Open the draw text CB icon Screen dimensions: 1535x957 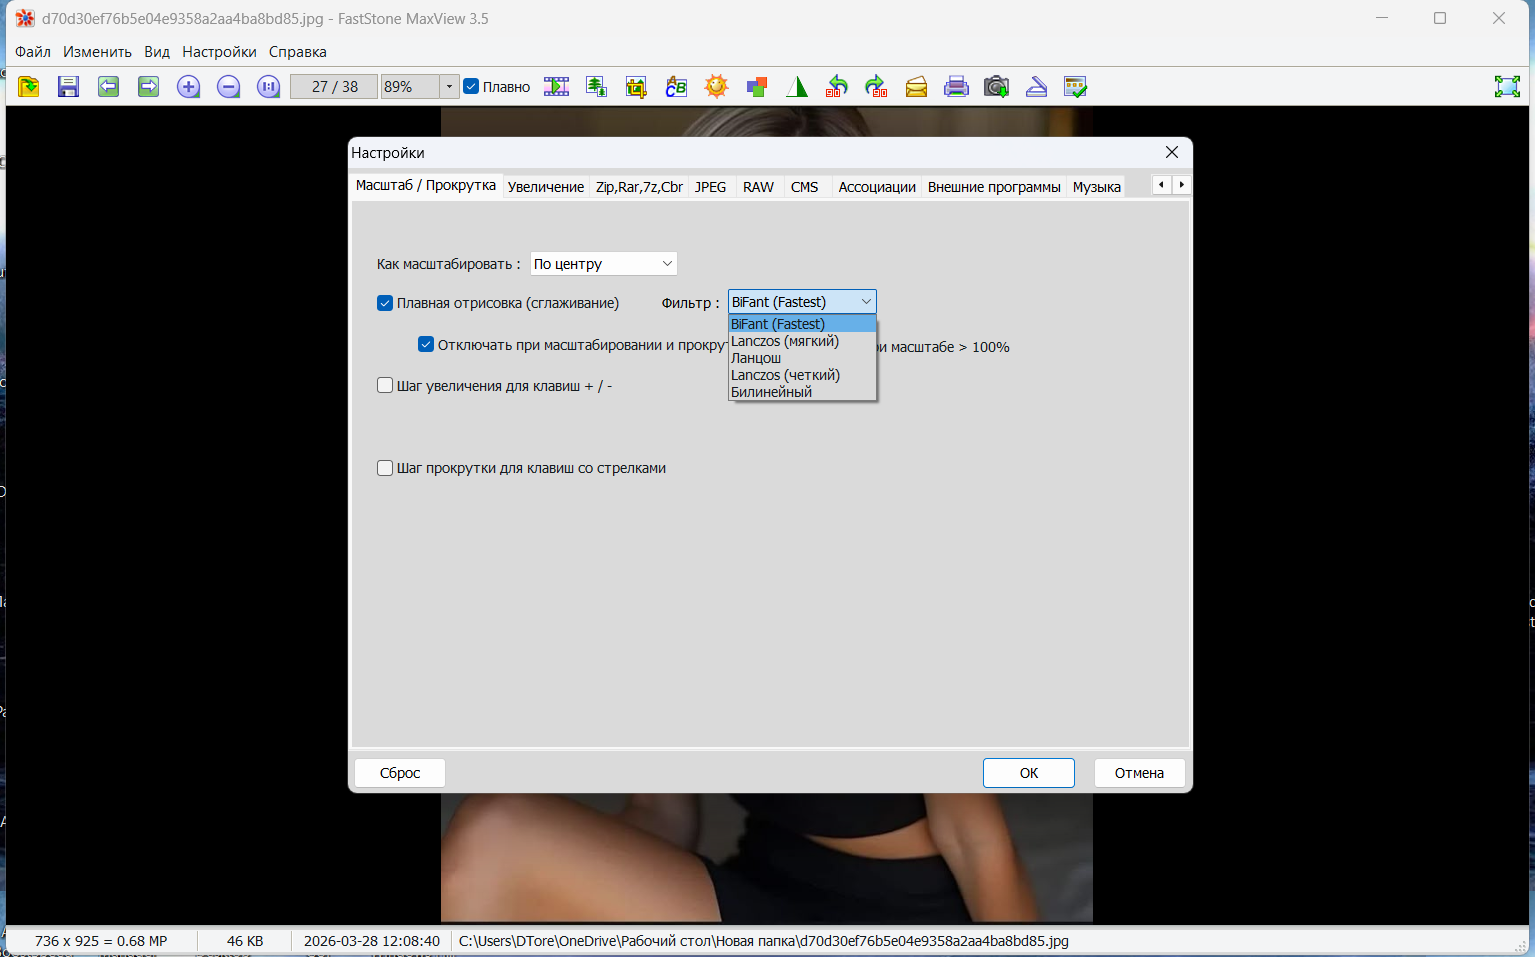(676, 87)
